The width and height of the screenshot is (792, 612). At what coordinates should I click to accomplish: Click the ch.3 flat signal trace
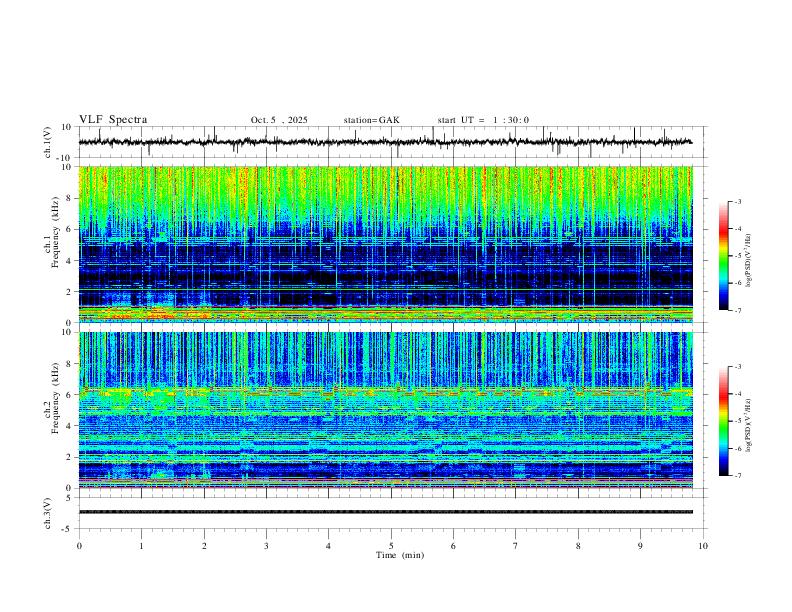tap(385, 512)
